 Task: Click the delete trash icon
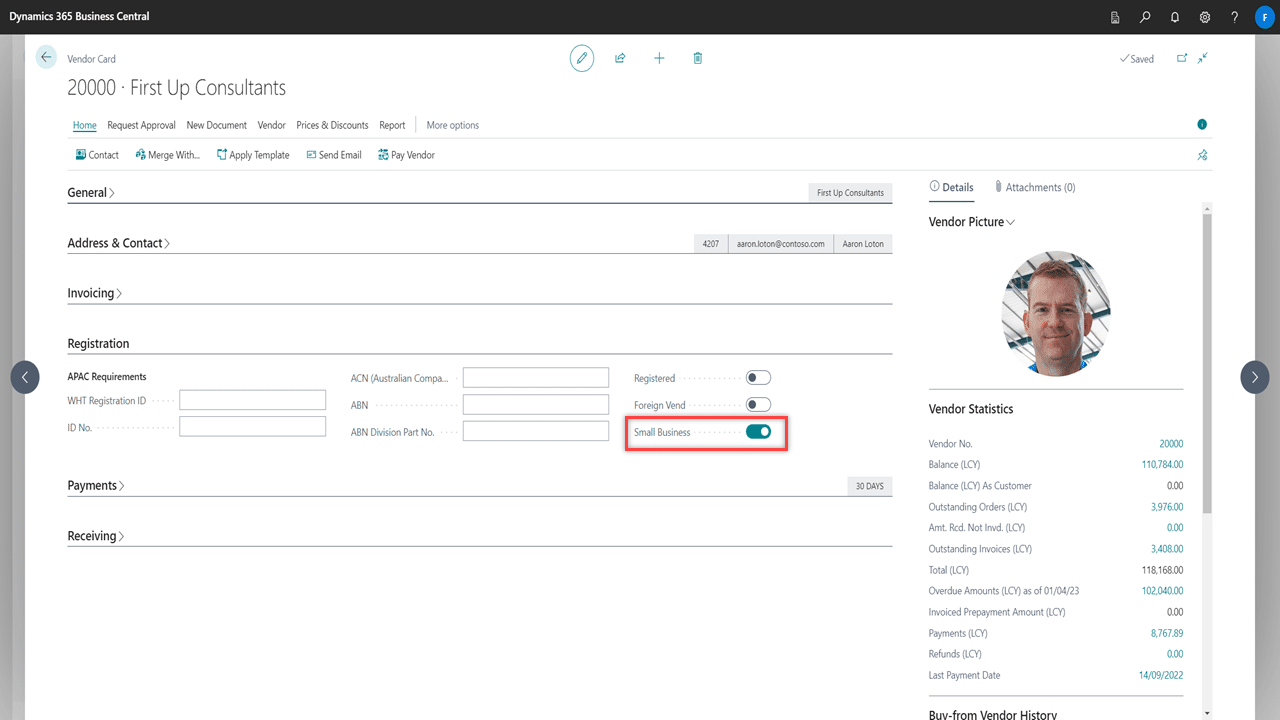pyautogui.click(x=698, y=58)
